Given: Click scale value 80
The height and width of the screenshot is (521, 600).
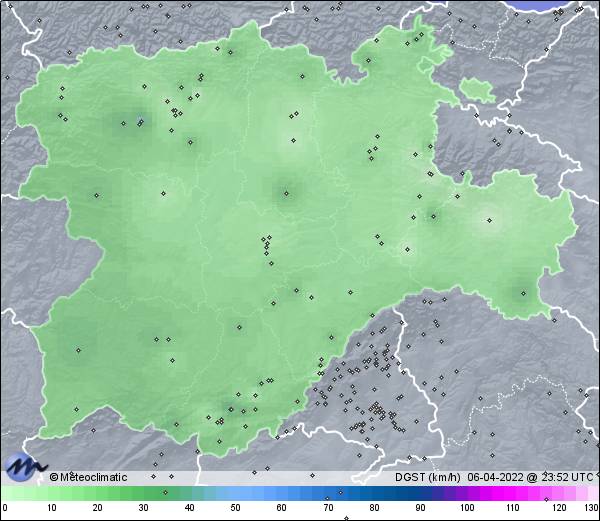Looking at the screenshot, I should pyautogui.click(x=374, y=508).
